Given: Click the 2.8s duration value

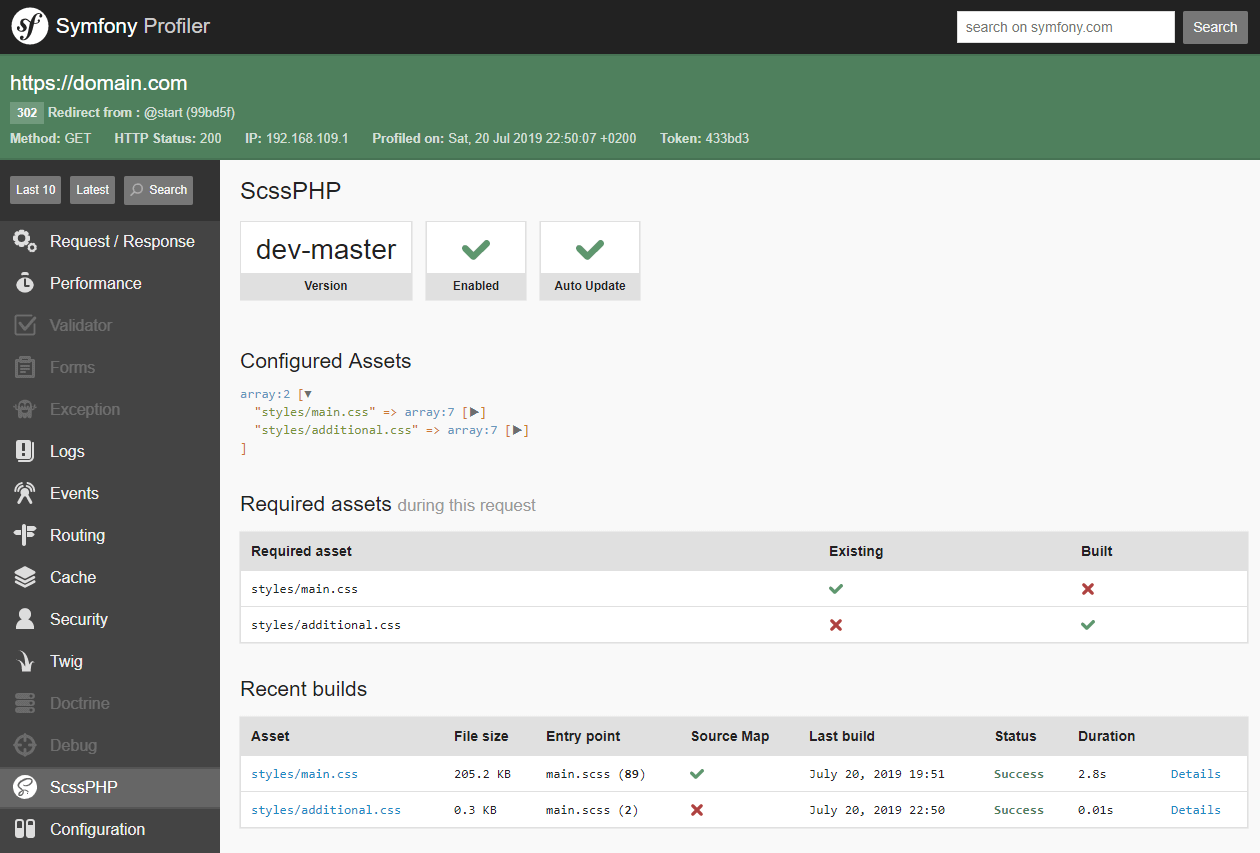Looking at the screenshot, I should 1092,774.
